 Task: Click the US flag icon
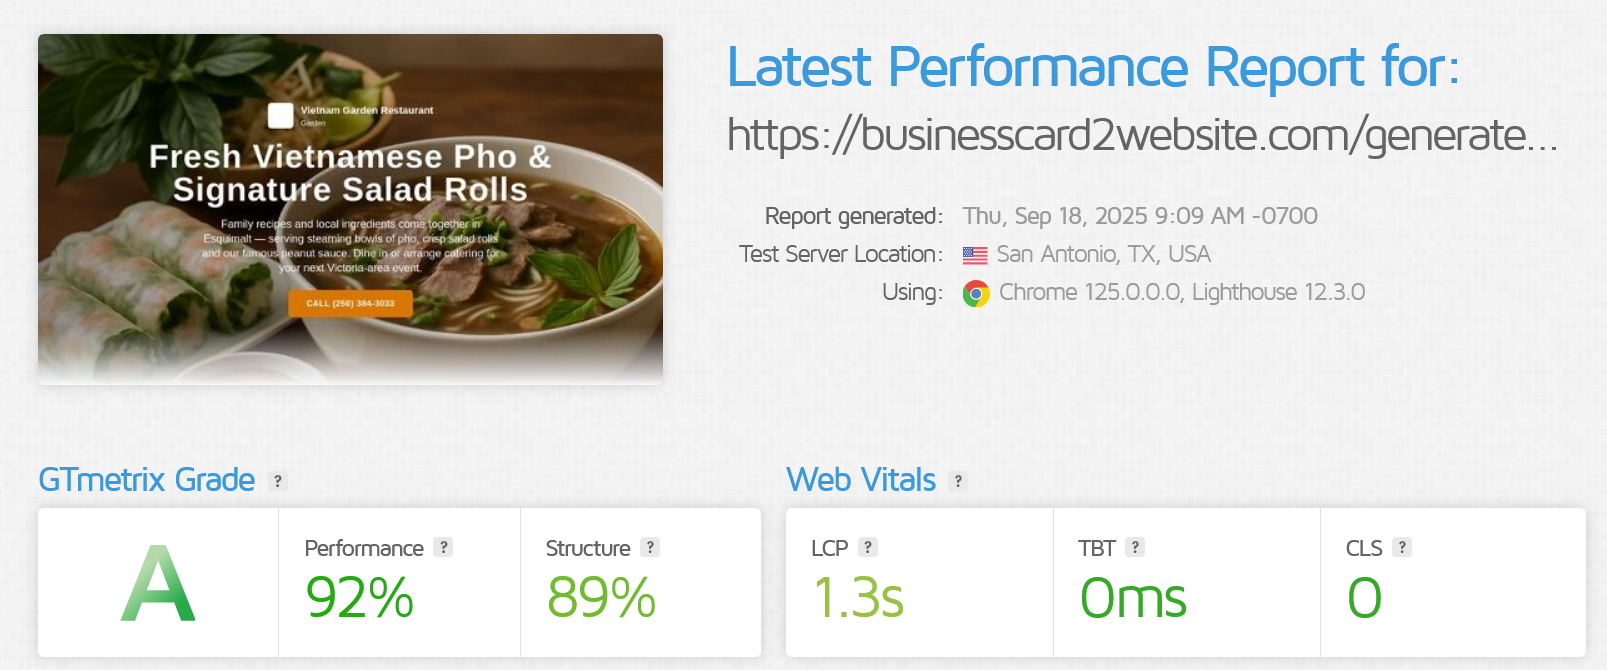point(975,255)
